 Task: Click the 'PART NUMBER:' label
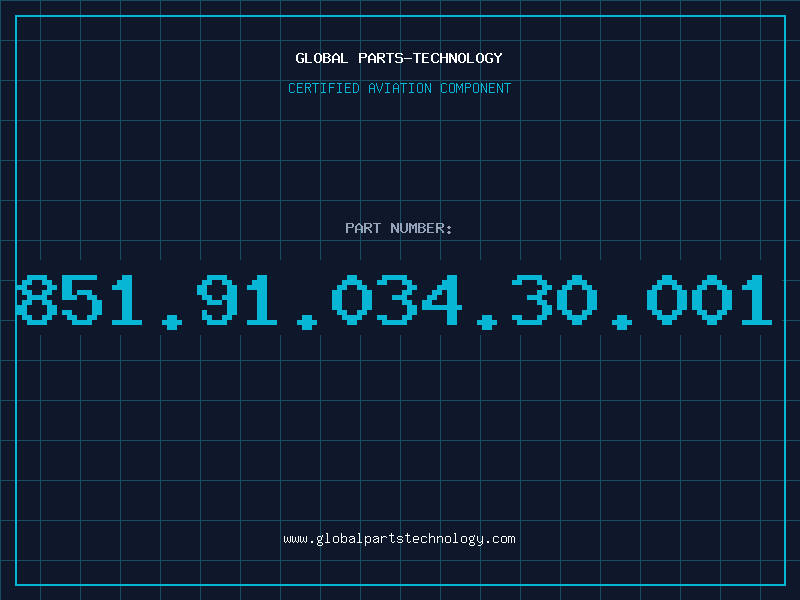click(x=399, y=228)
